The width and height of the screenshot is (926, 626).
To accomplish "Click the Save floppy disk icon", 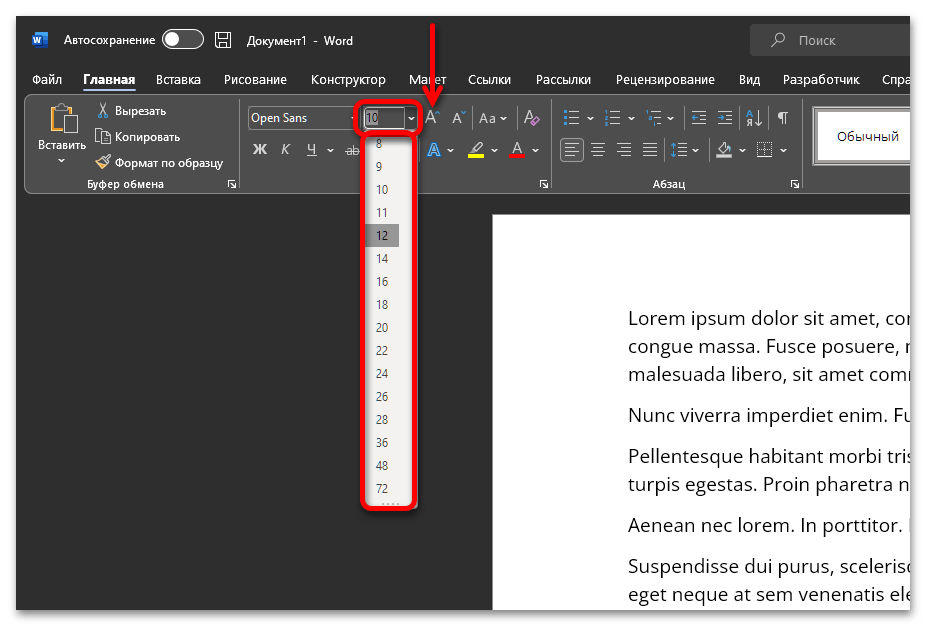I will pyautogui.click(x=224, y=40).
